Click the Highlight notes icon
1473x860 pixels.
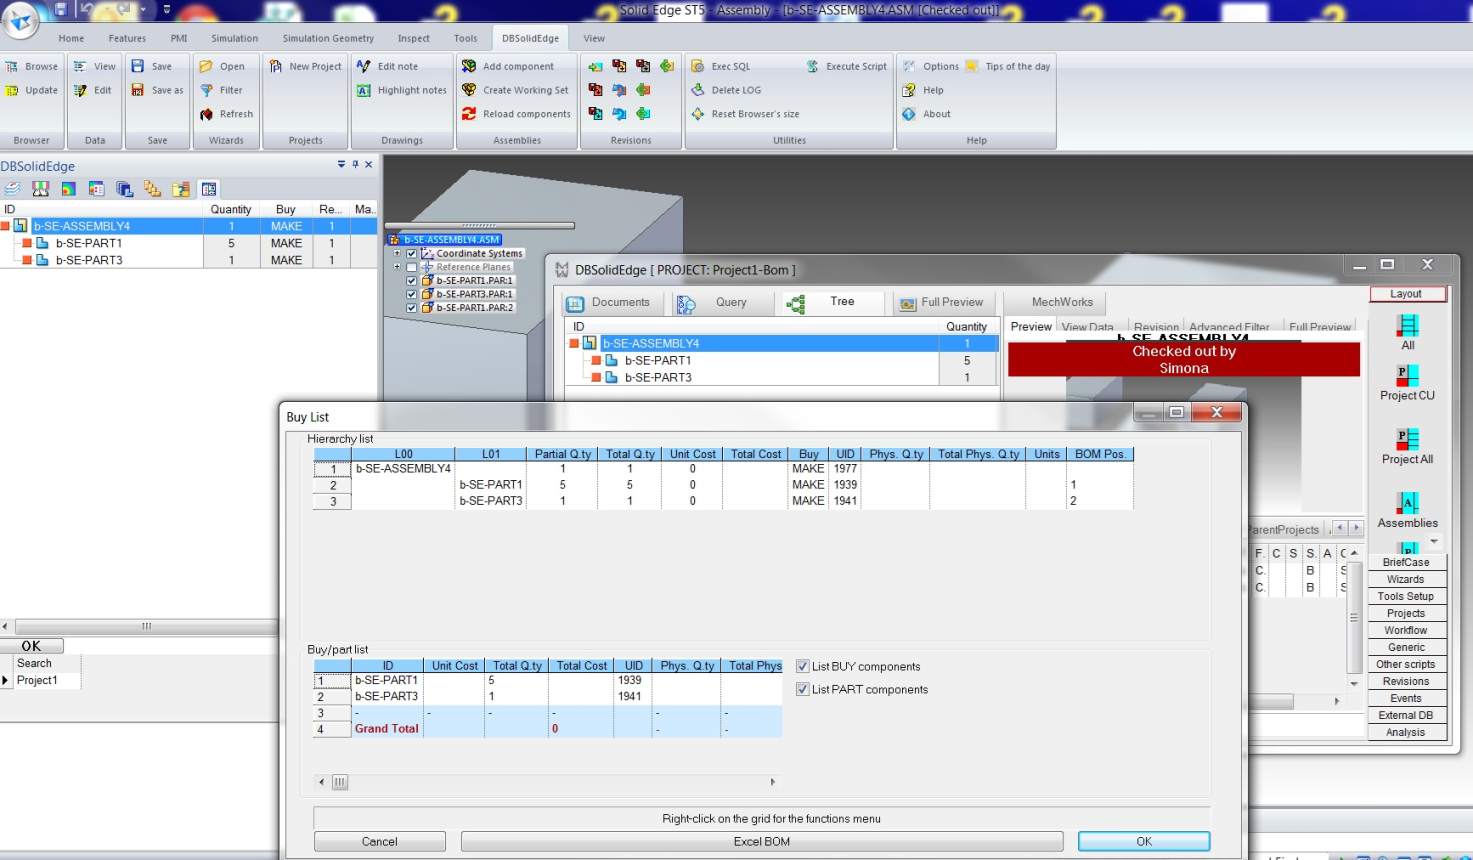[364, 90]
